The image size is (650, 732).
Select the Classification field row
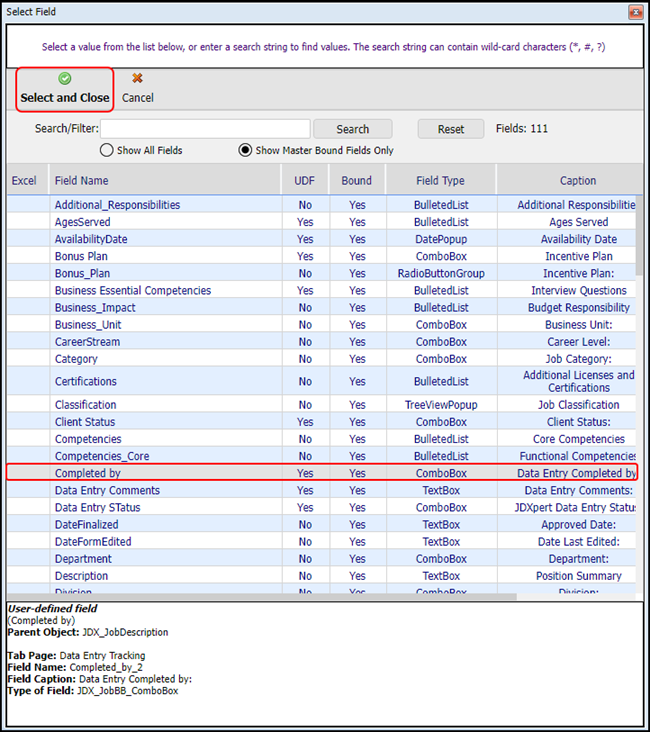coord(321,405)
